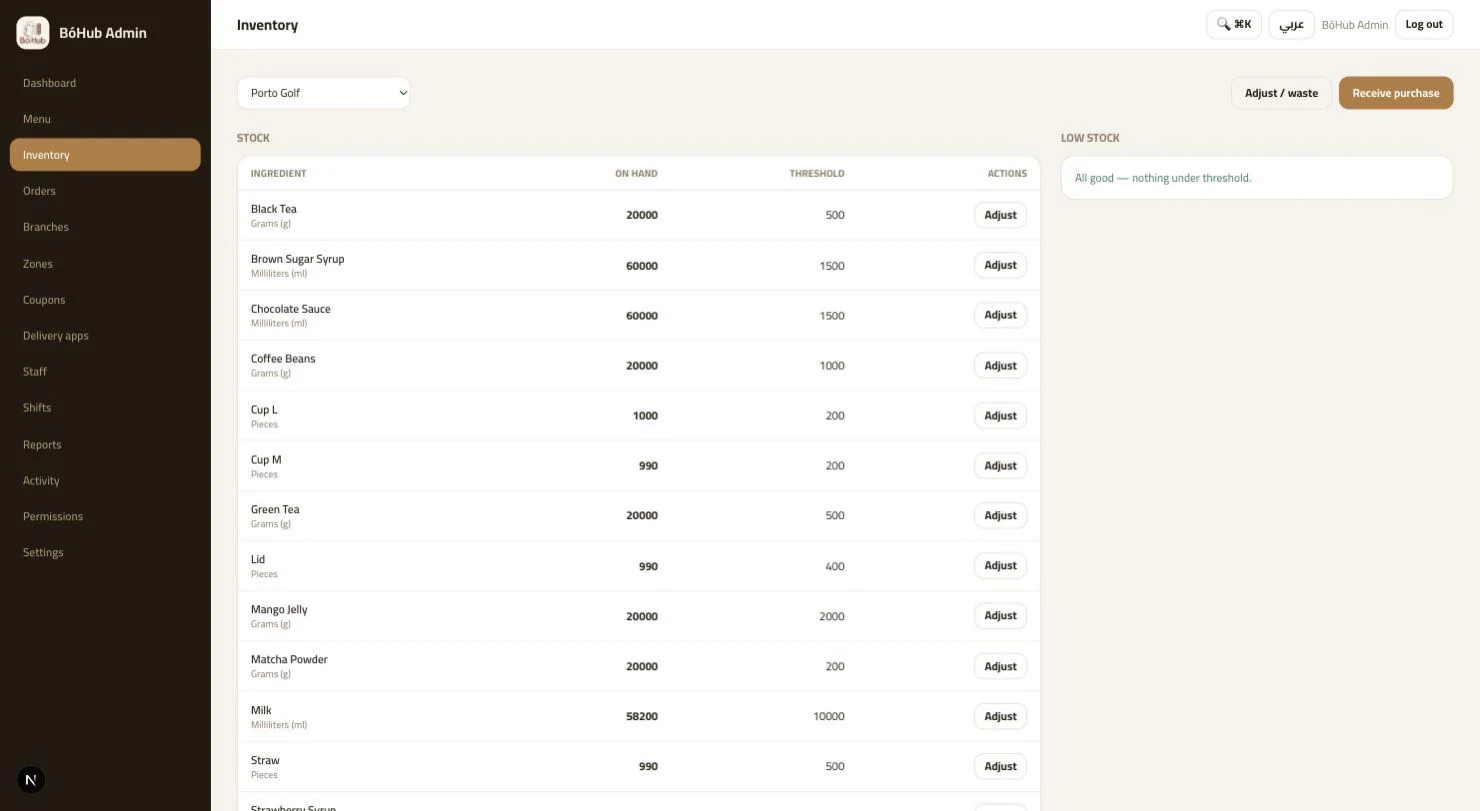Select the Black Tea ingredient name
This screenshot has height=811, width=1480.
[x=274, y=209]
